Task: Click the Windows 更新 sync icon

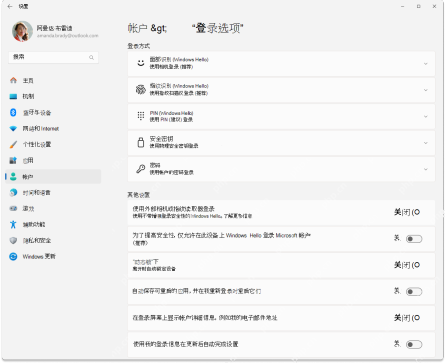Action: (x=13, y=256)
